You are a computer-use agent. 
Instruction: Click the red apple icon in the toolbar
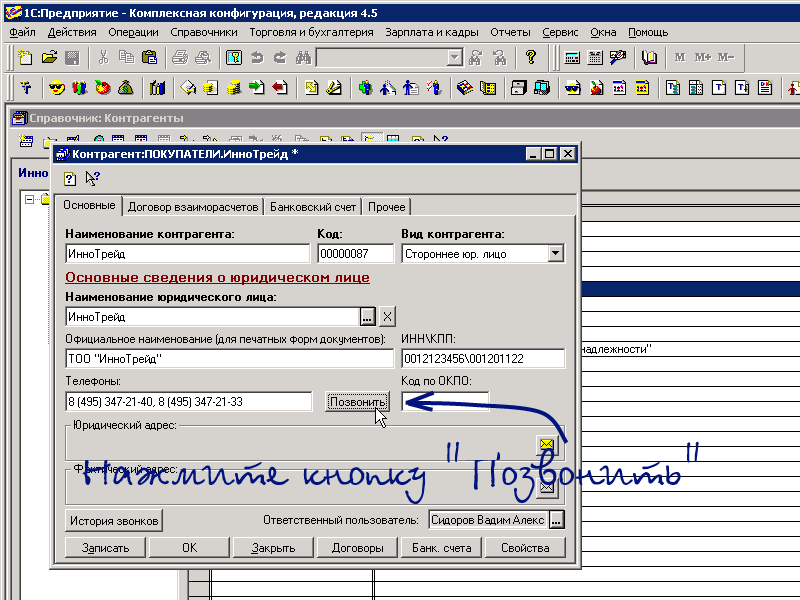tap(103, 88)
